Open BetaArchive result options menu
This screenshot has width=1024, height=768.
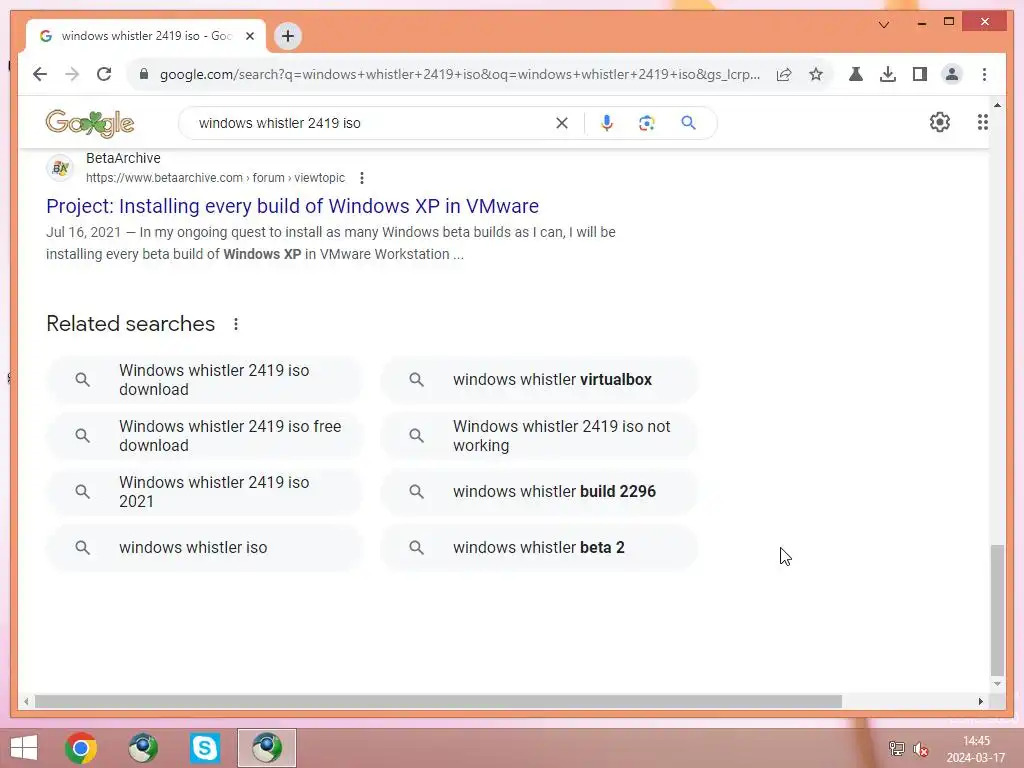pos(362,178)
